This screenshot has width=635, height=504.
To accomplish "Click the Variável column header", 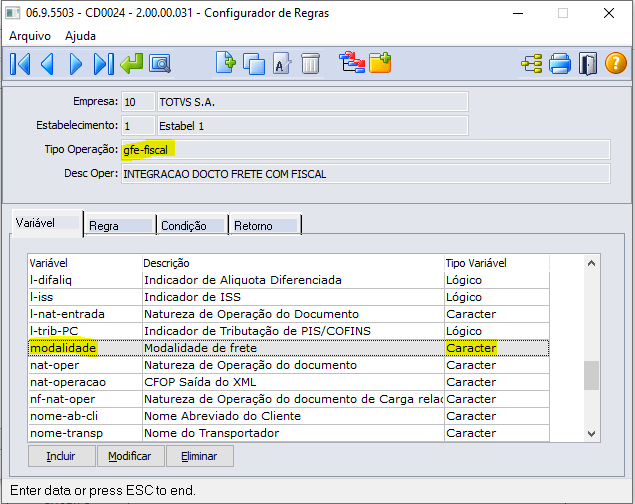I will (x=85, y=263).
